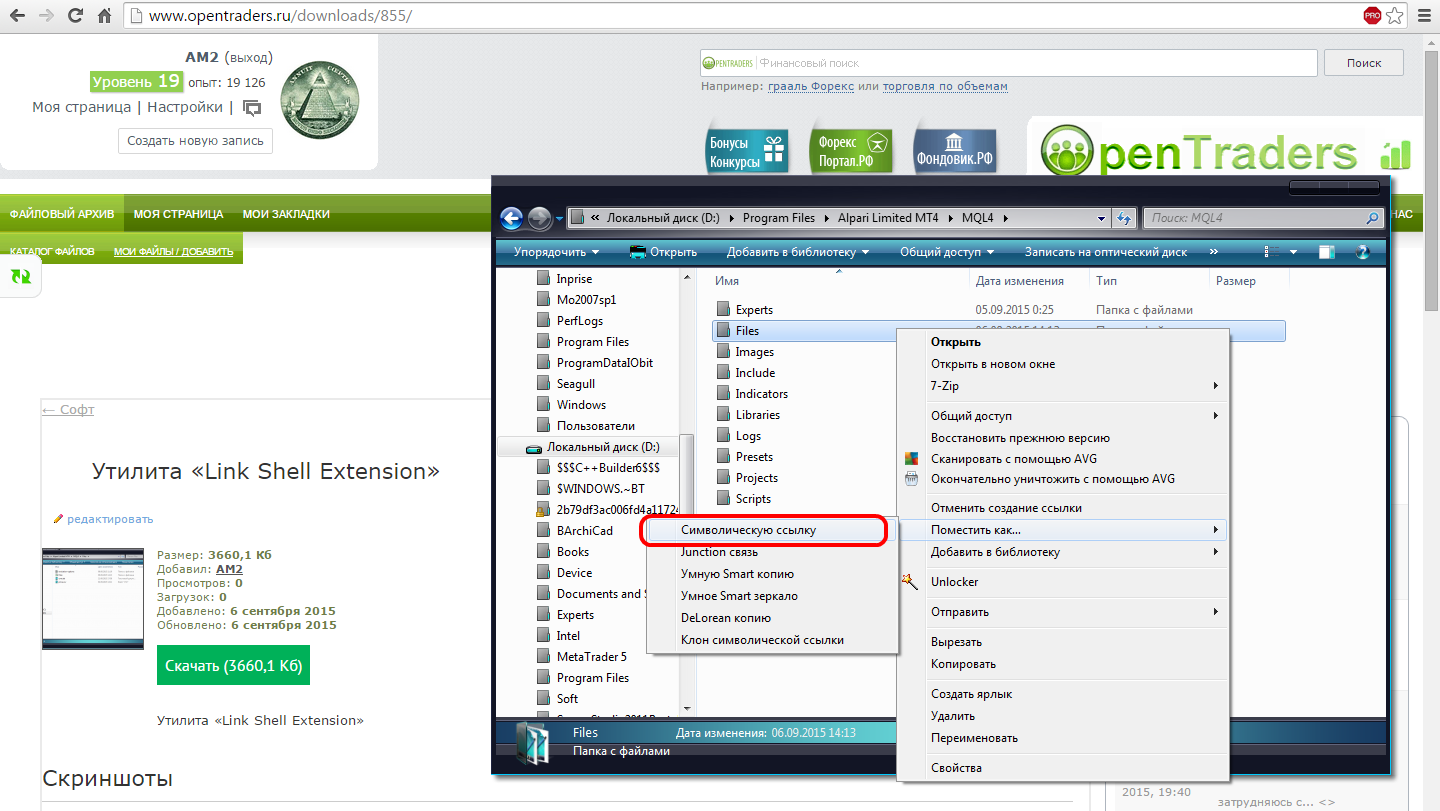The height and width of the screenshot is (811, 1440).
Task: Open the МОИ ЗАКЛАДКИ tab
Action: point(286,214)
